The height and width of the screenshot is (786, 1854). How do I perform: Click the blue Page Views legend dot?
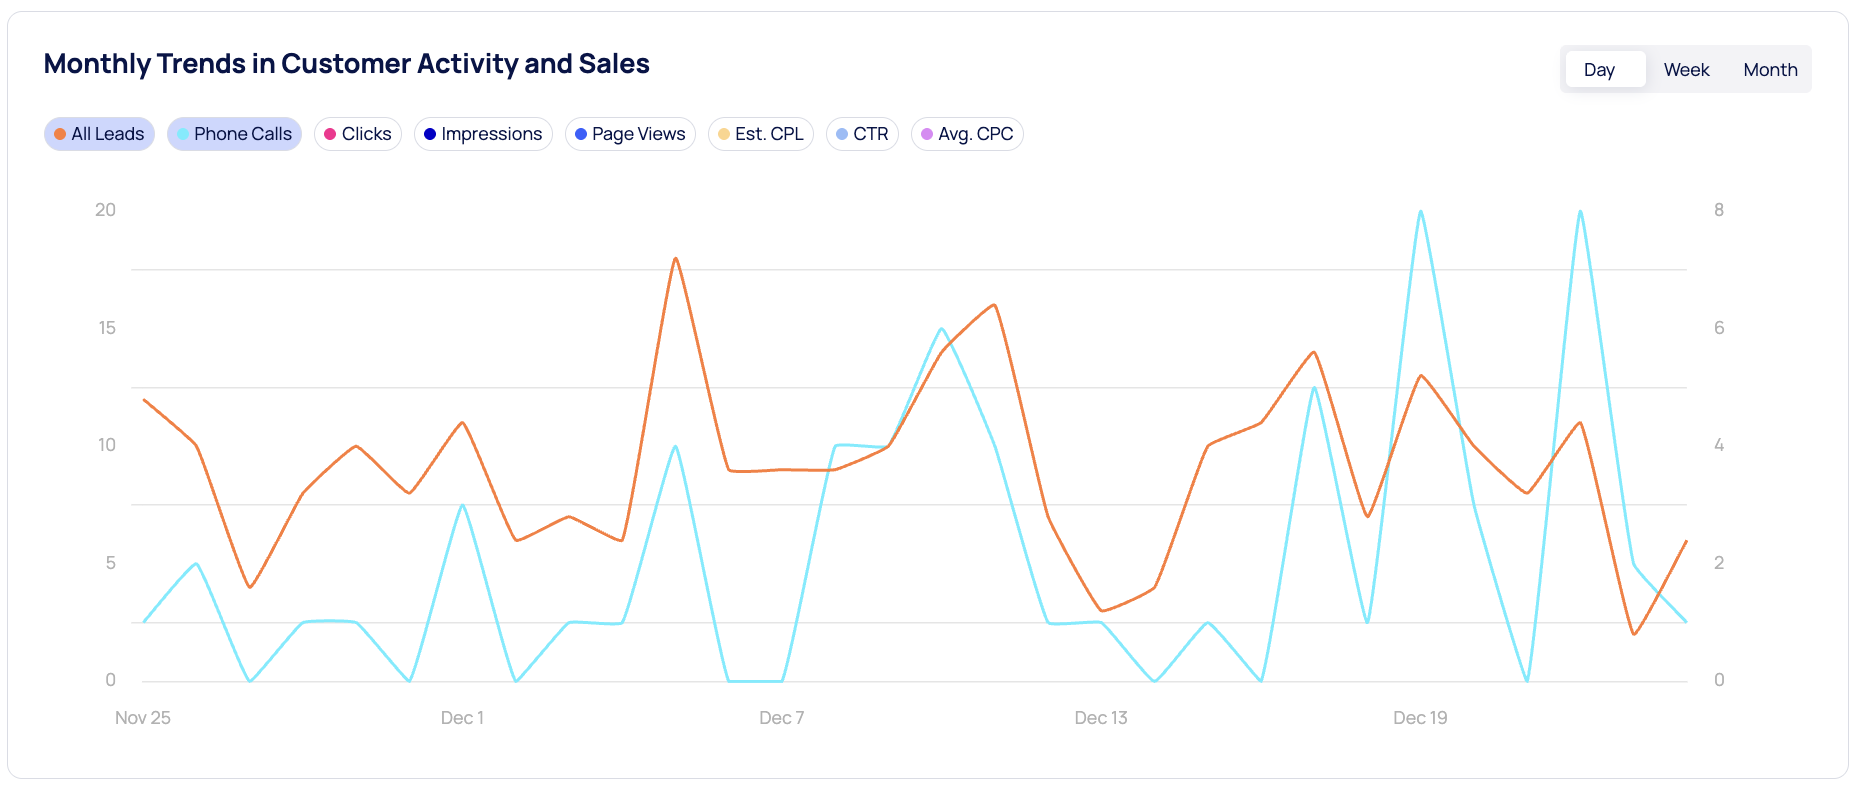(580, 133)
